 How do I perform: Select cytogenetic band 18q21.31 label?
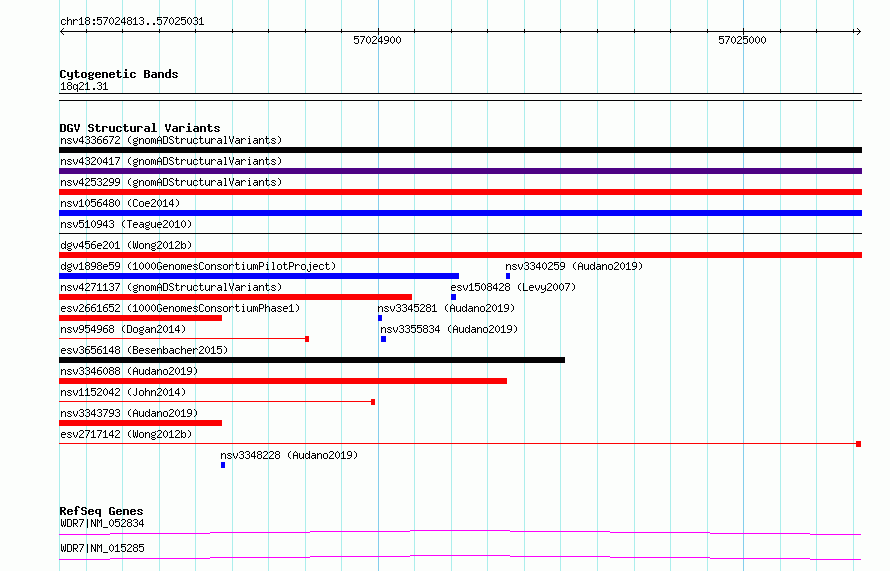84,86
